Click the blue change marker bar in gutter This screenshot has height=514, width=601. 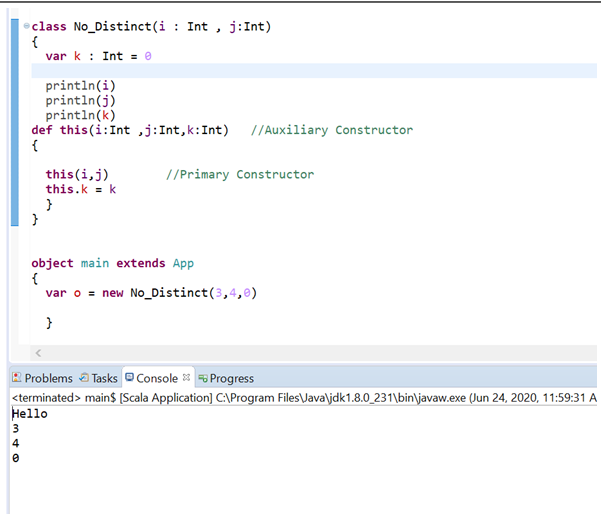click(x=15, y=122)
